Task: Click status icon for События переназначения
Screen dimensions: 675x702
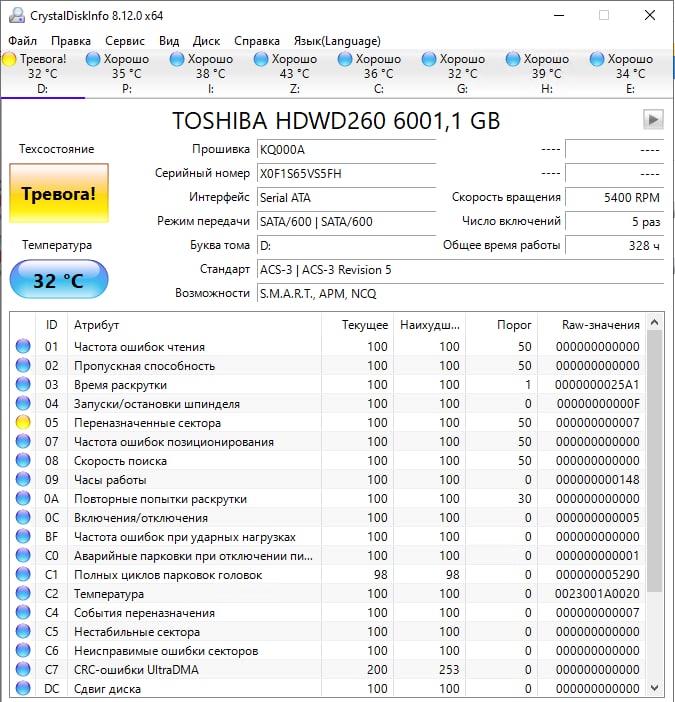Action: pos(23,612)
